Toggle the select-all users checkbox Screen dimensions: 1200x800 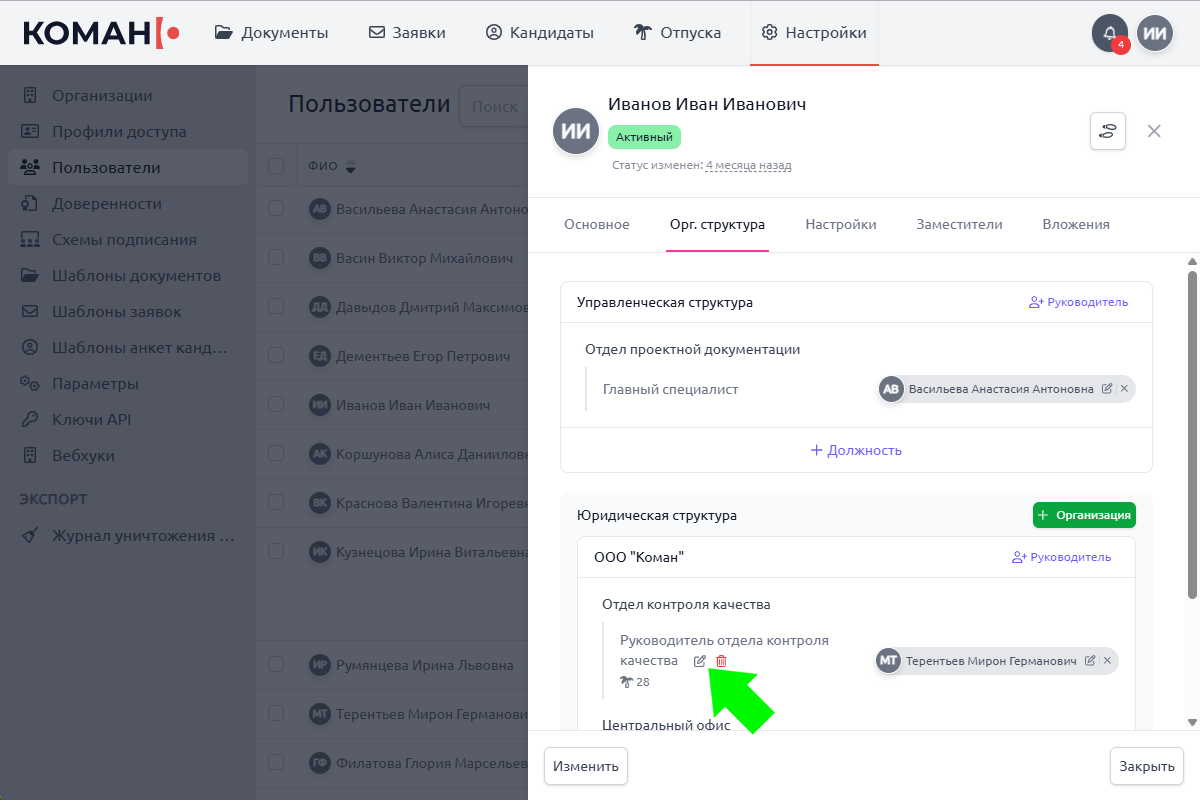click(276, 166)
